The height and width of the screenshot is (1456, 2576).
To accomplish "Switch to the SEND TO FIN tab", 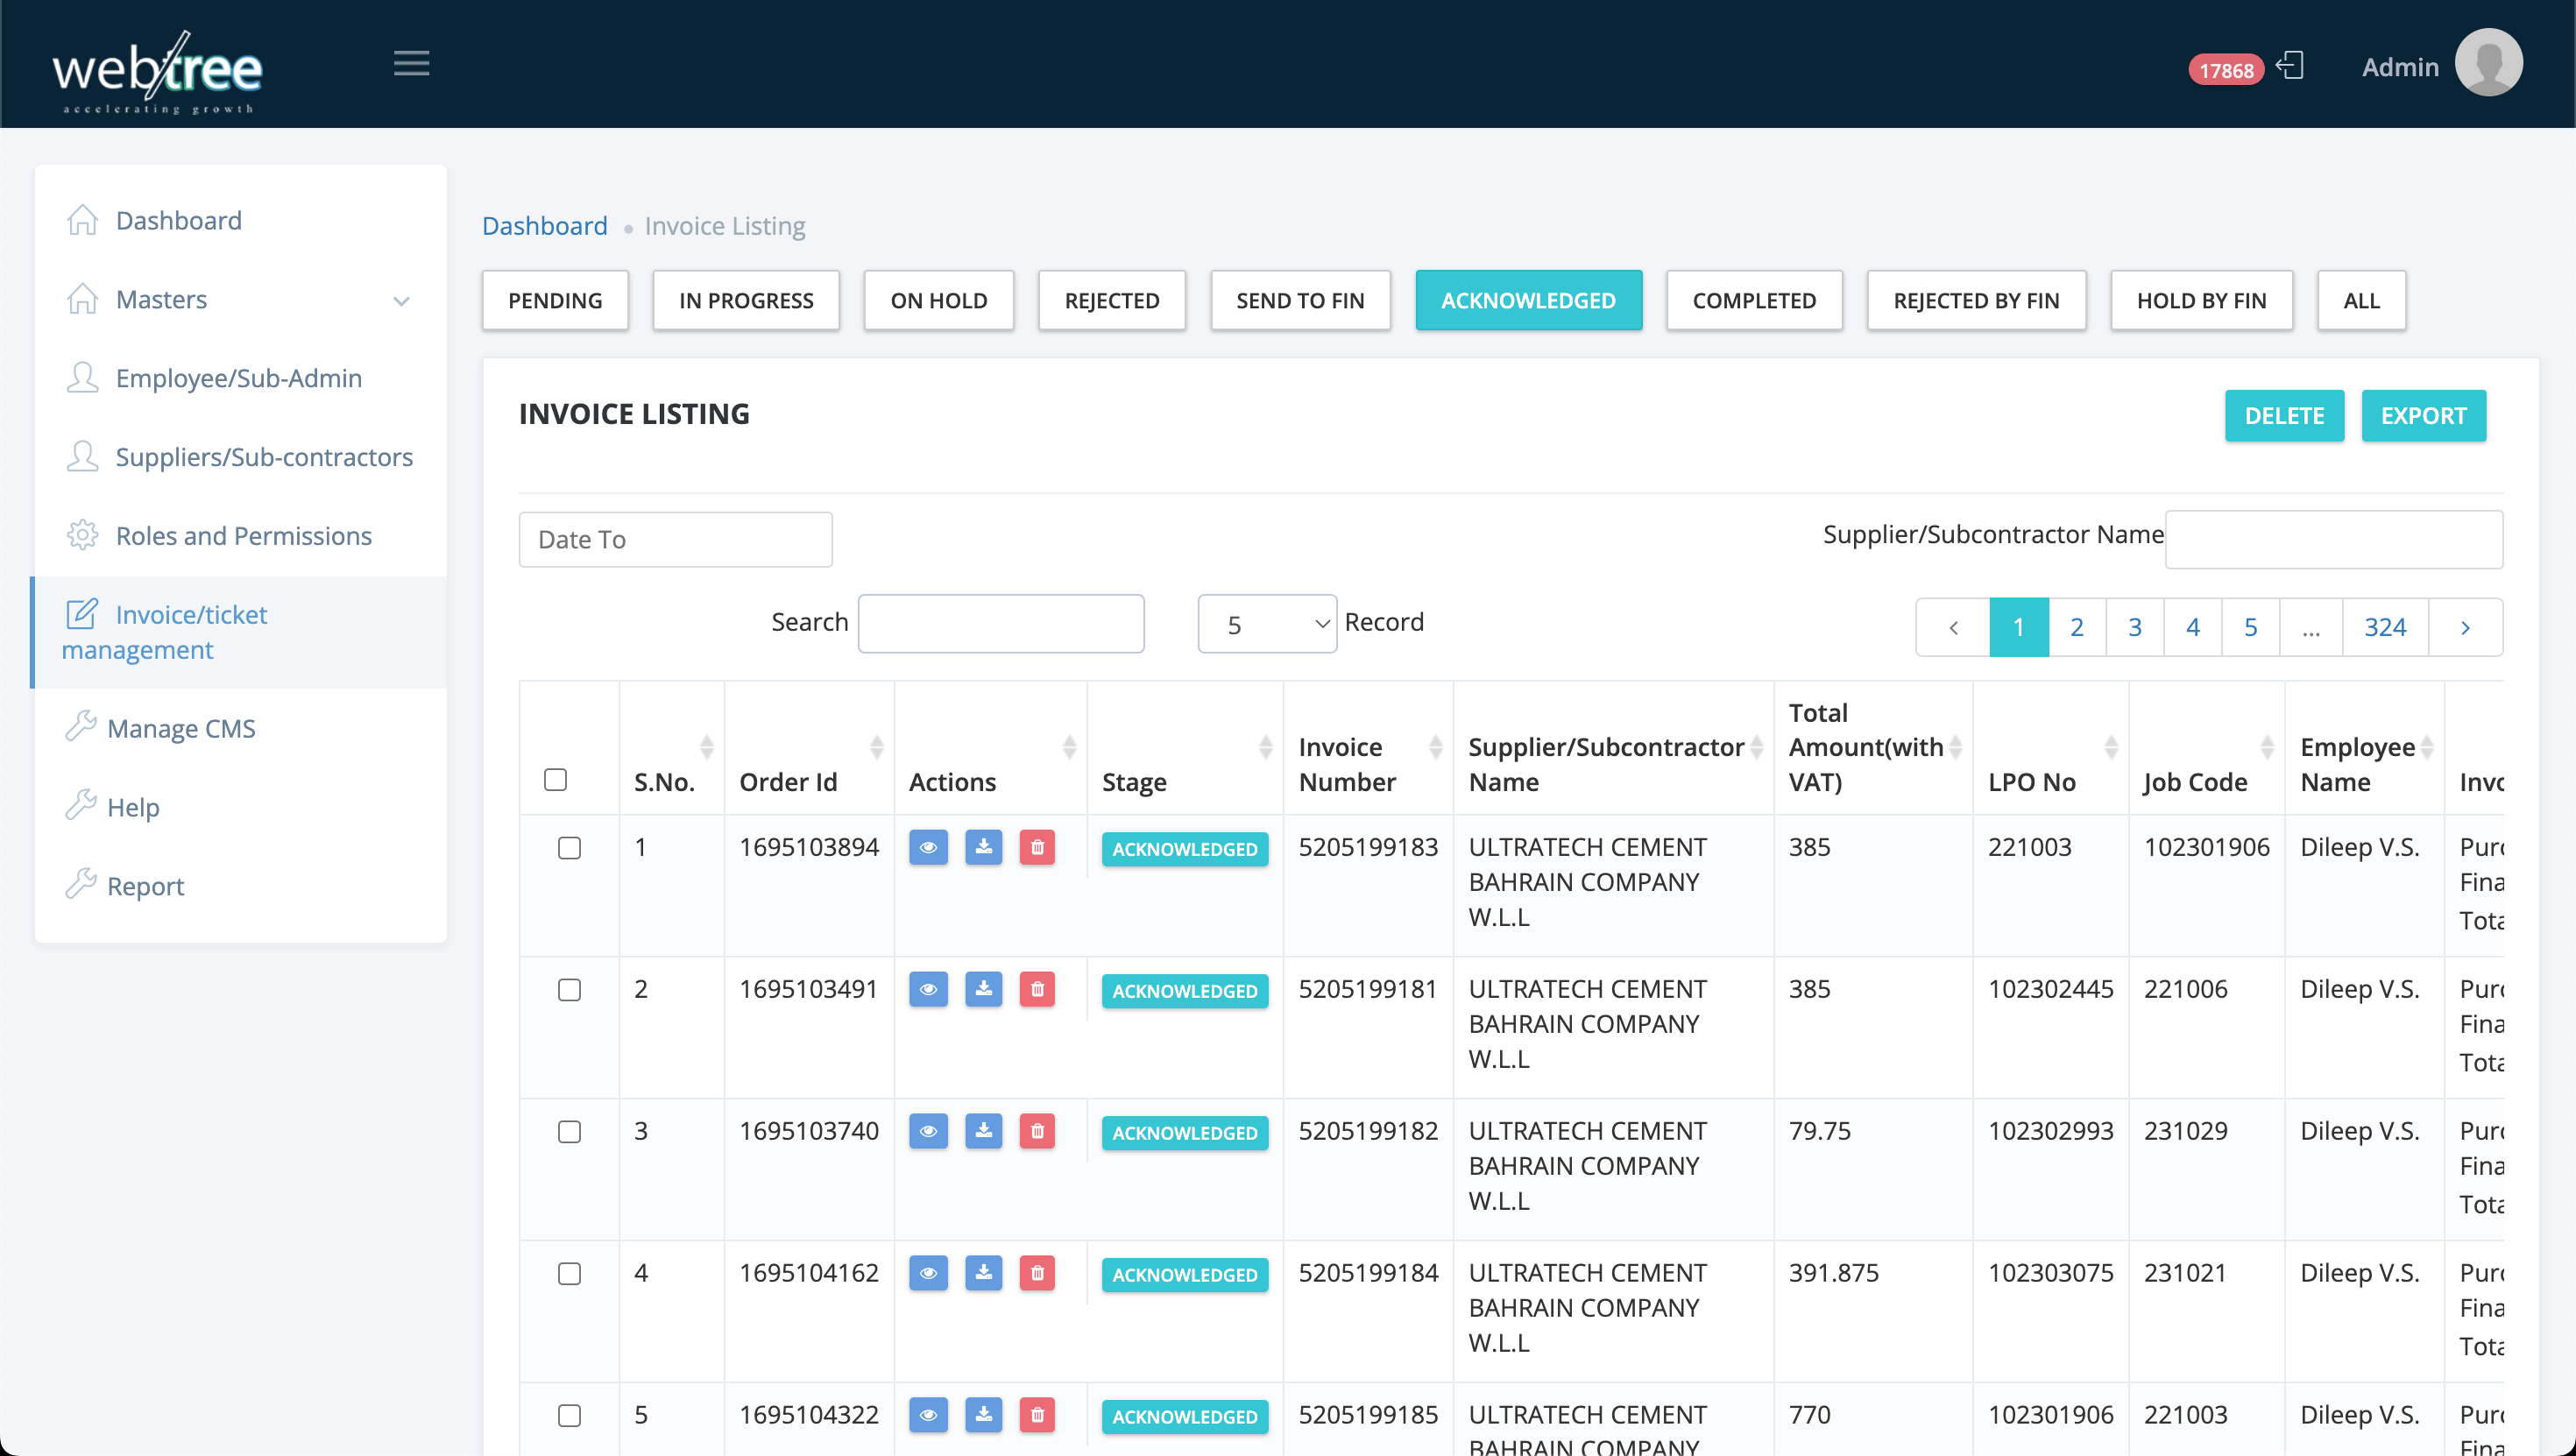I will pyautogui.click(x=1300, y=301).
